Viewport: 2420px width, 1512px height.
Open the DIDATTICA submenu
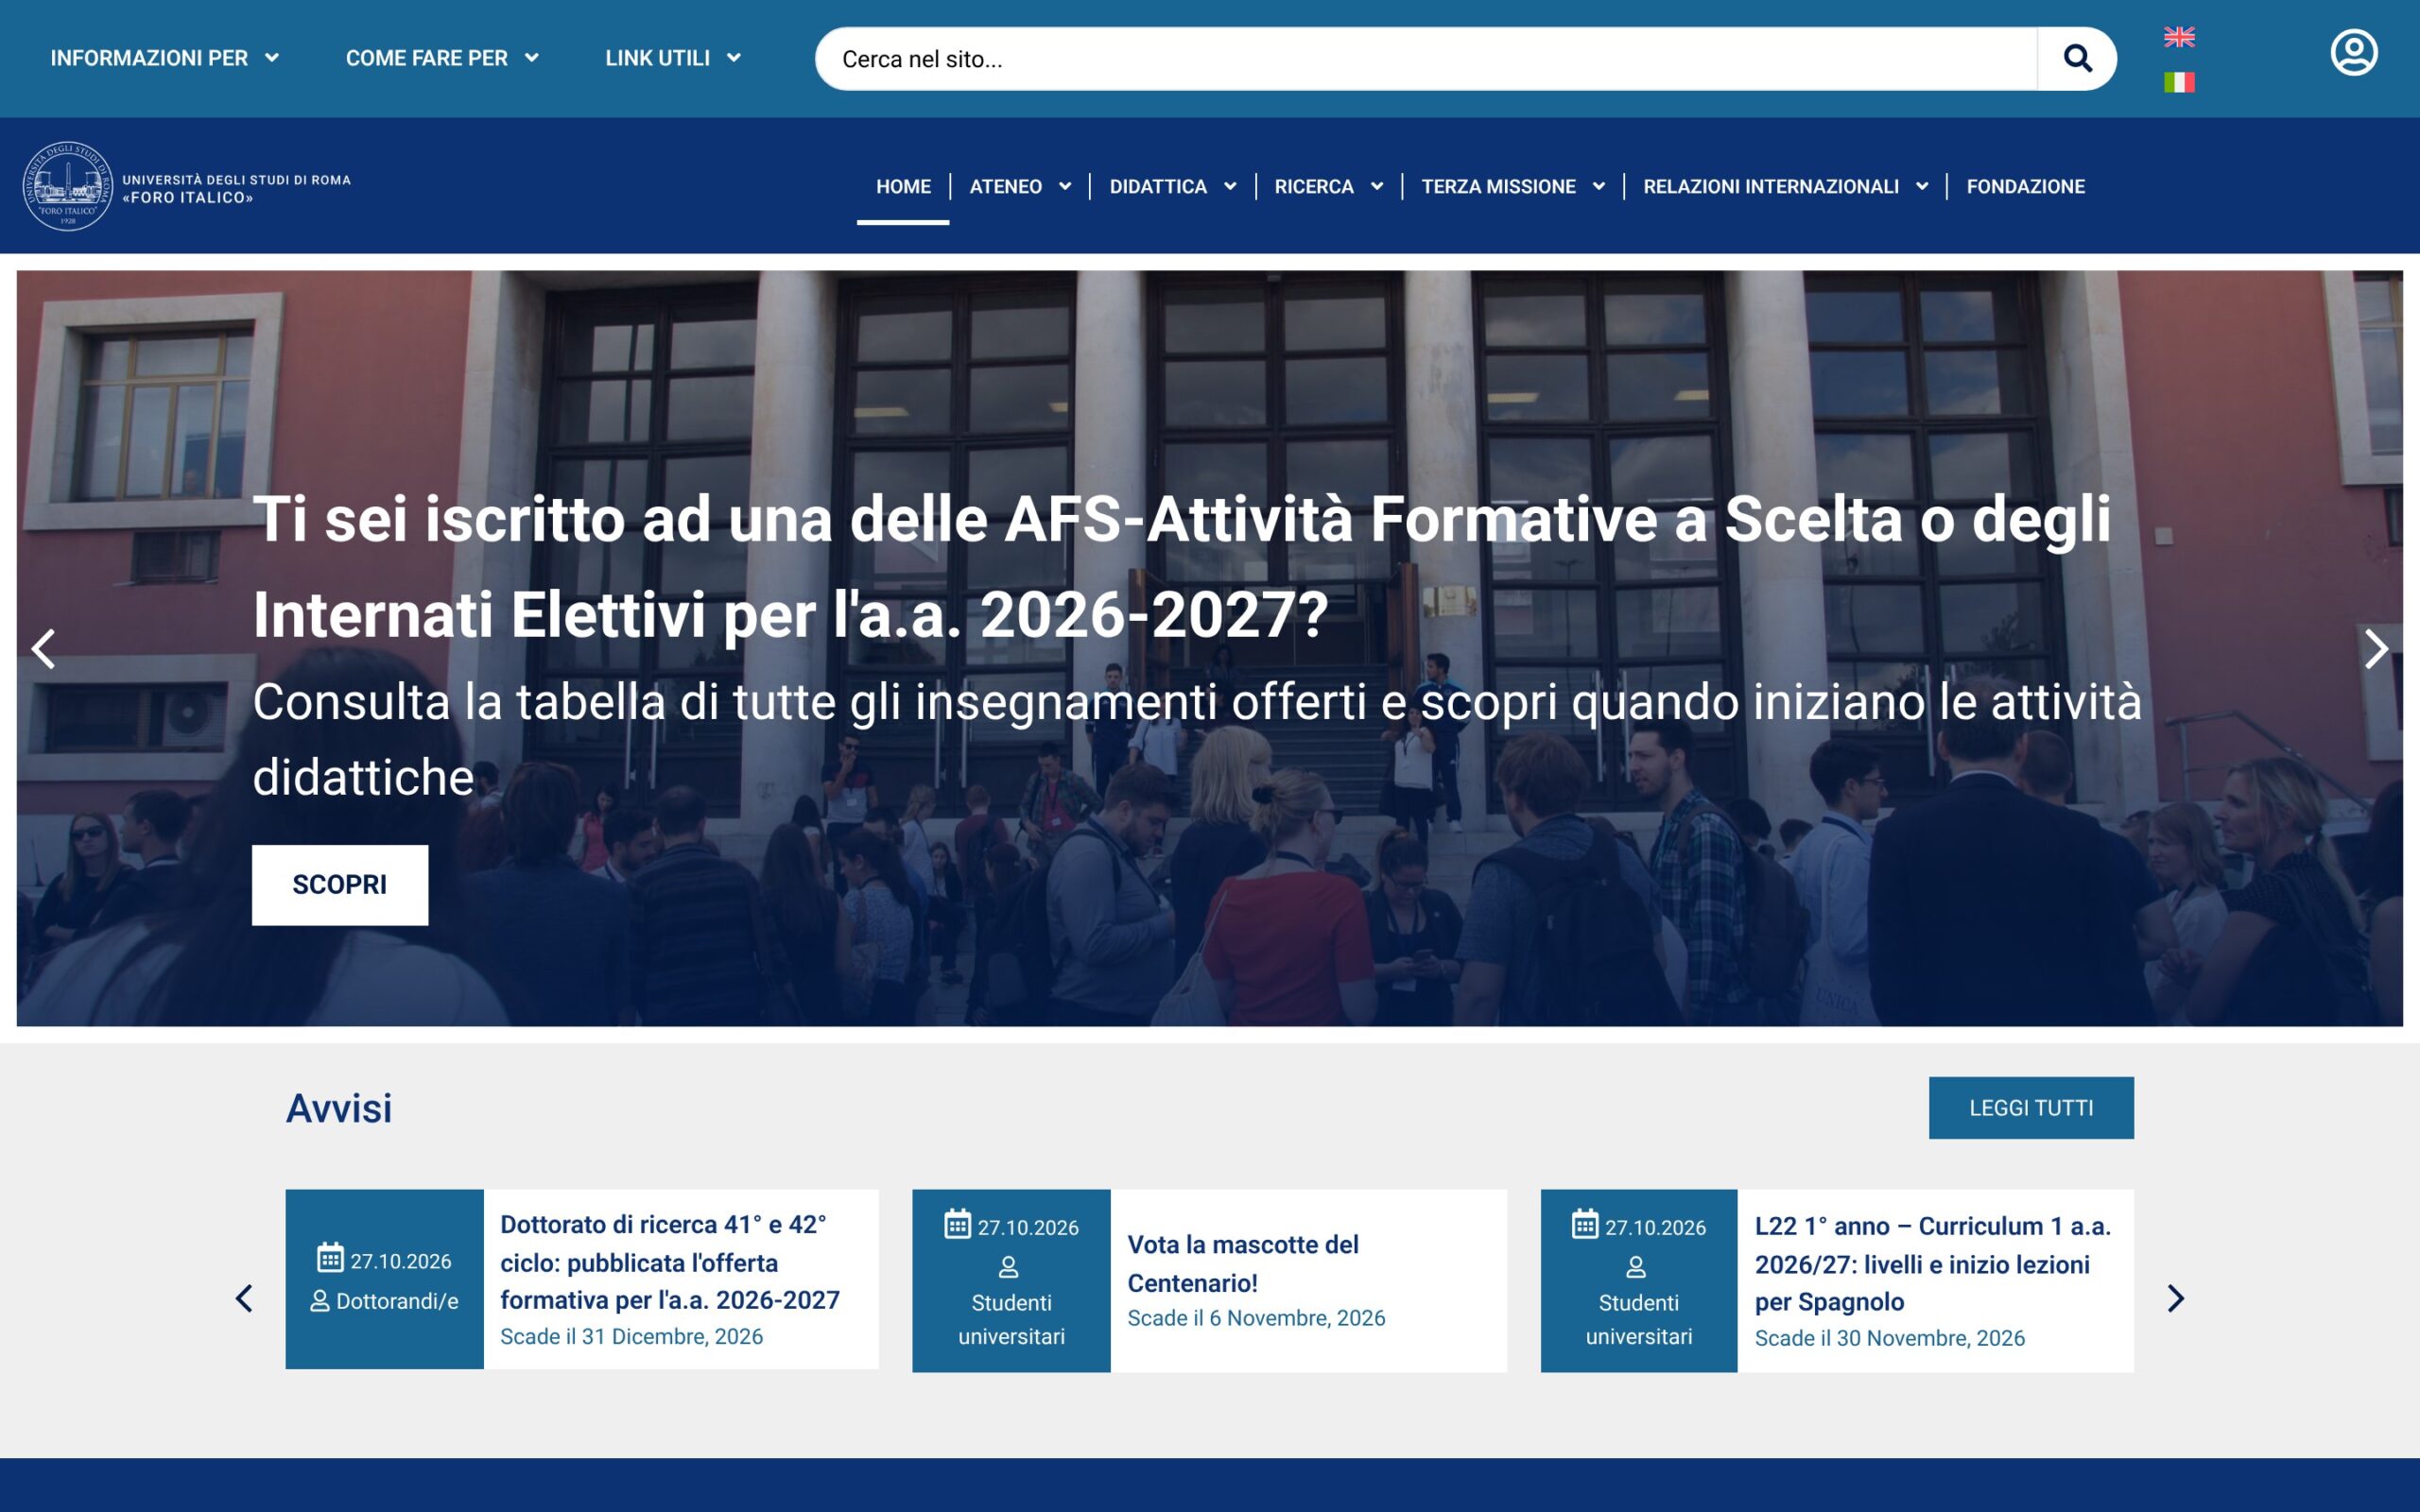[x=1173, y=186]
